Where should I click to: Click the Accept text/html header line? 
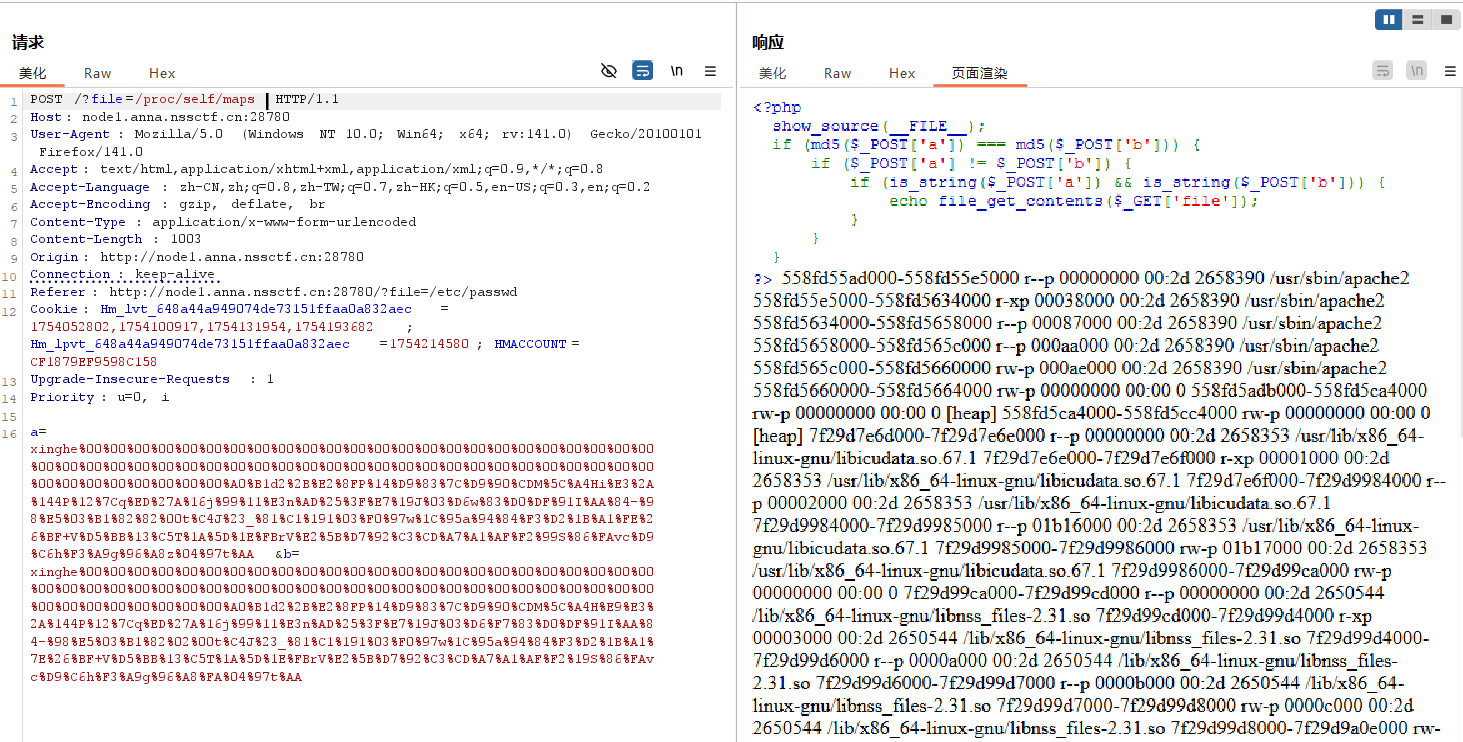click(x=316, y=169)
